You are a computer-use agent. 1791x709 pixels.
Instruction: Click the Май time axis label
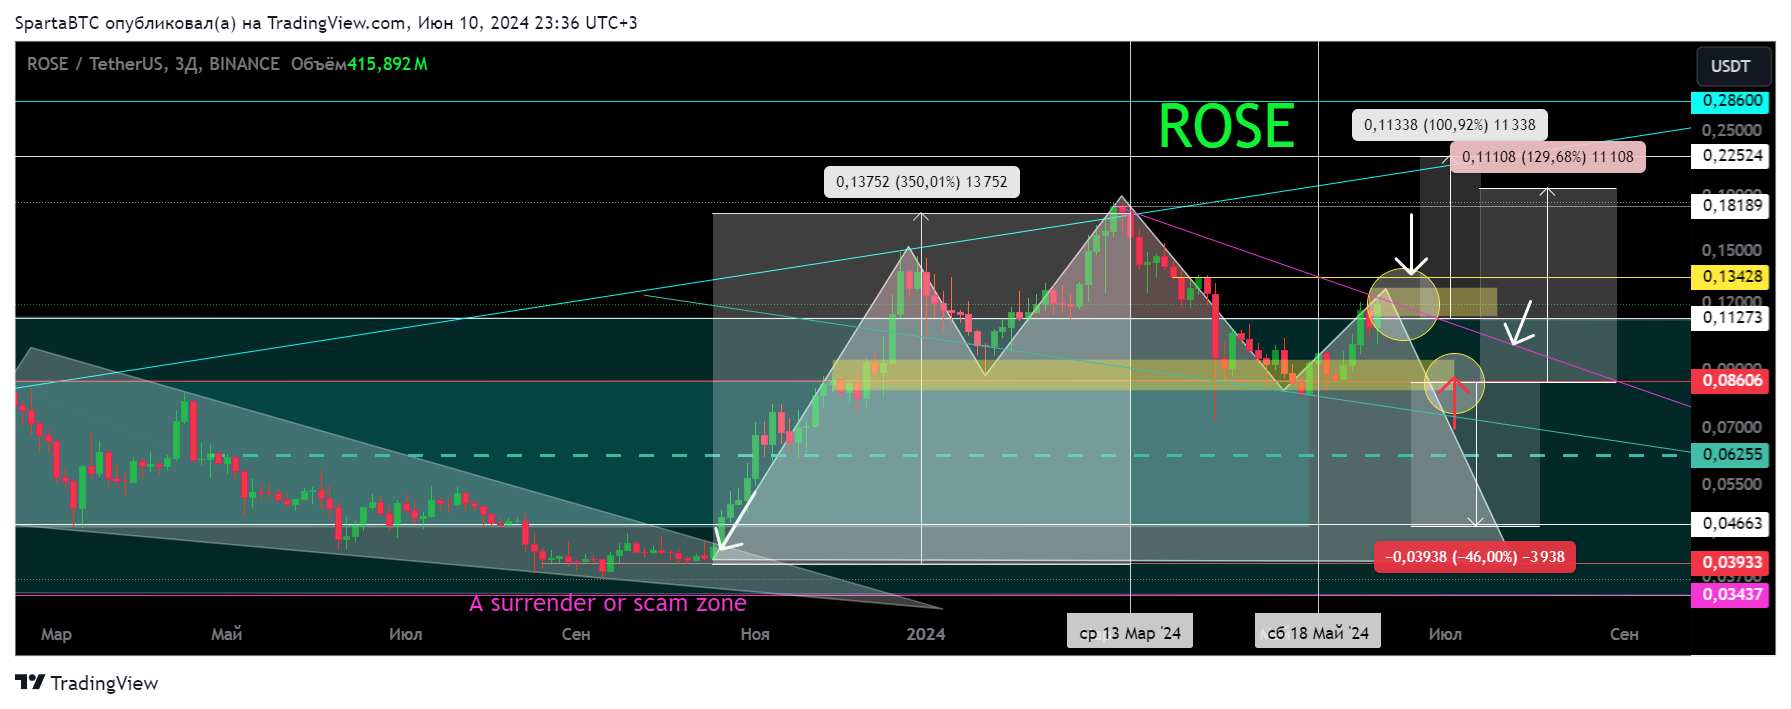coord(227,634)
